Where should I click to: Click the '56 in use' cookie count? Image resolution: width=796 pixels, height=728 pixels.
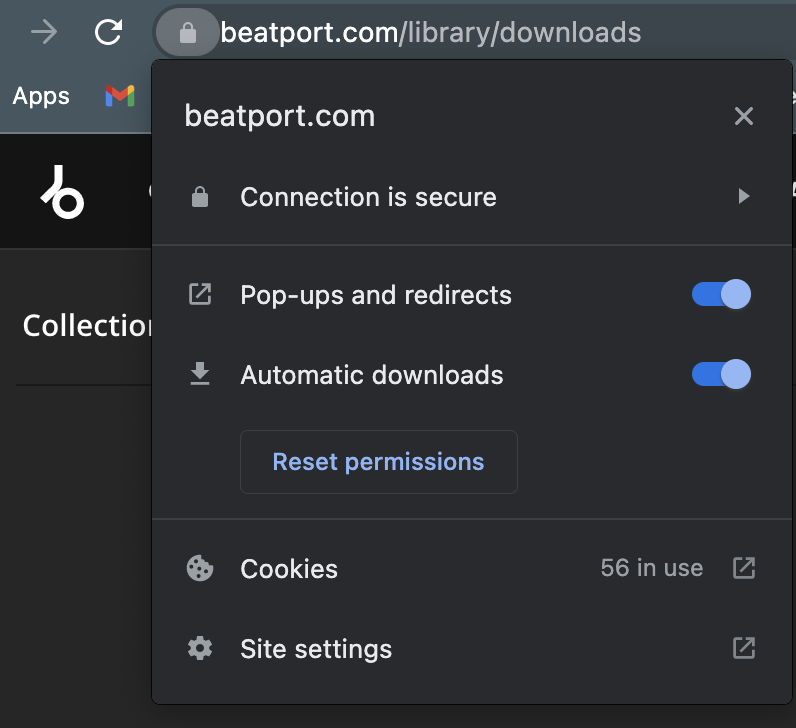652,568
